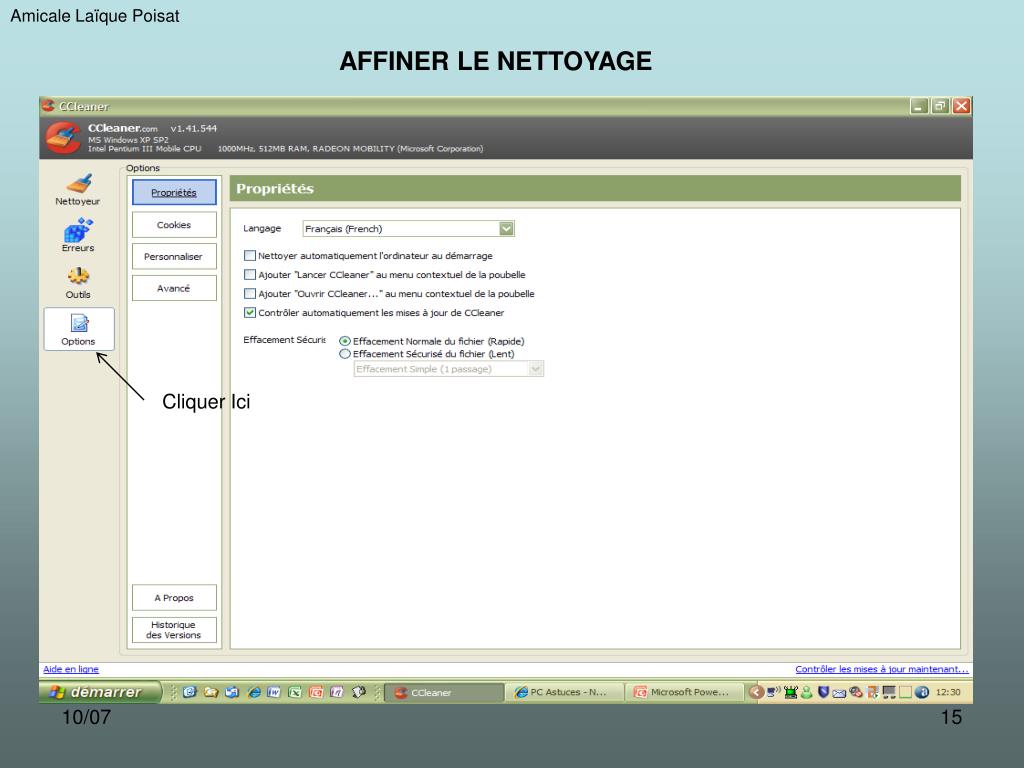Click the CCleaner logo in header

pyautogui.click(x=63, y=137)
